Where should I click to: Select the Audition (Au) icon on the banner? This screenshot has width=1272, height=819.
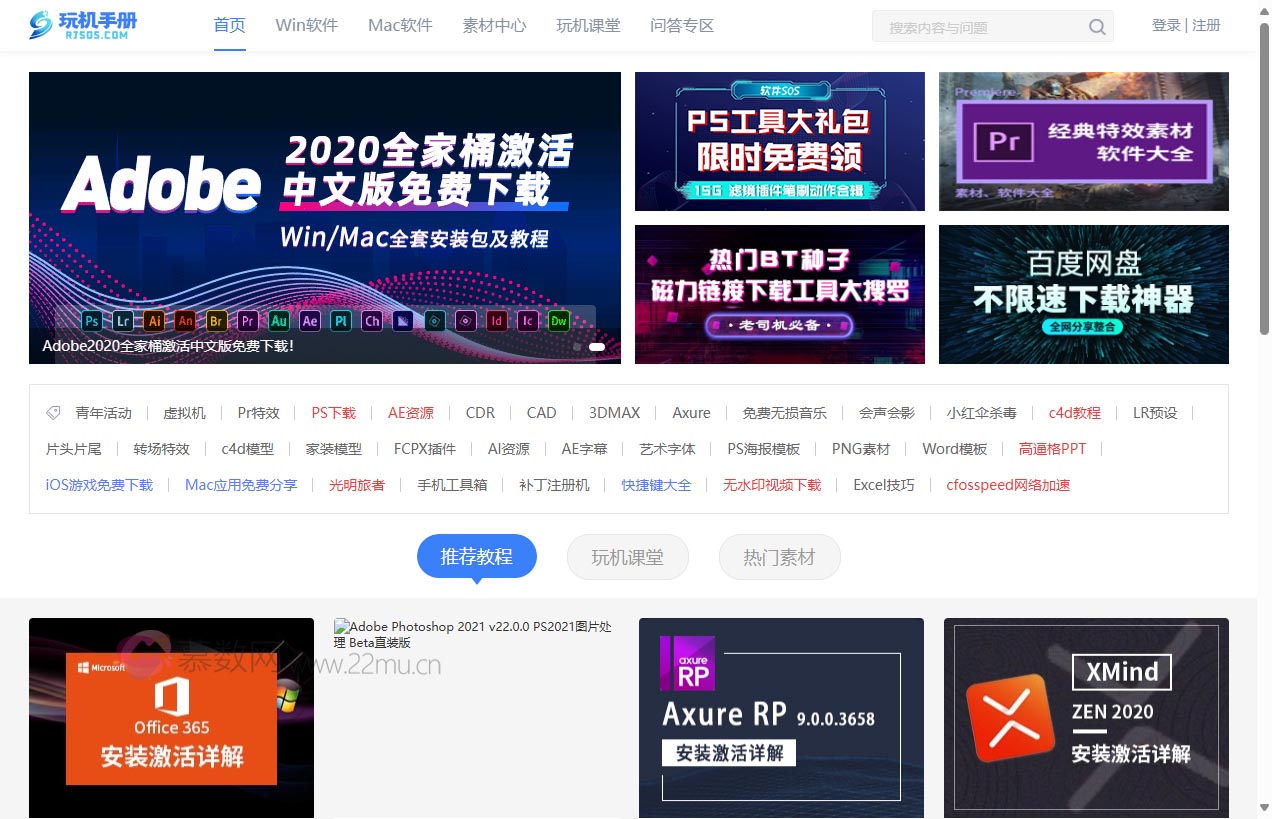(279, 321)
